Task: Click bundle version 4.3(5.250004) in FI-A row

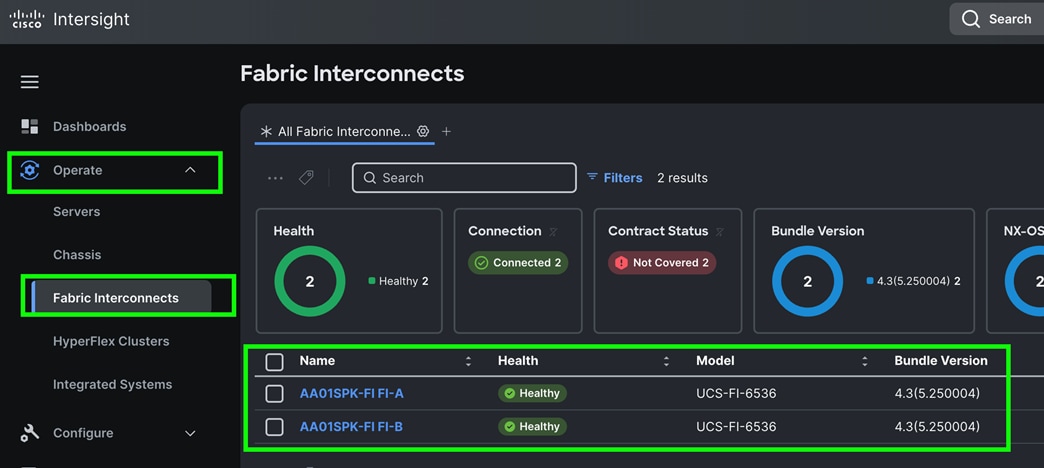Action: 937,393
